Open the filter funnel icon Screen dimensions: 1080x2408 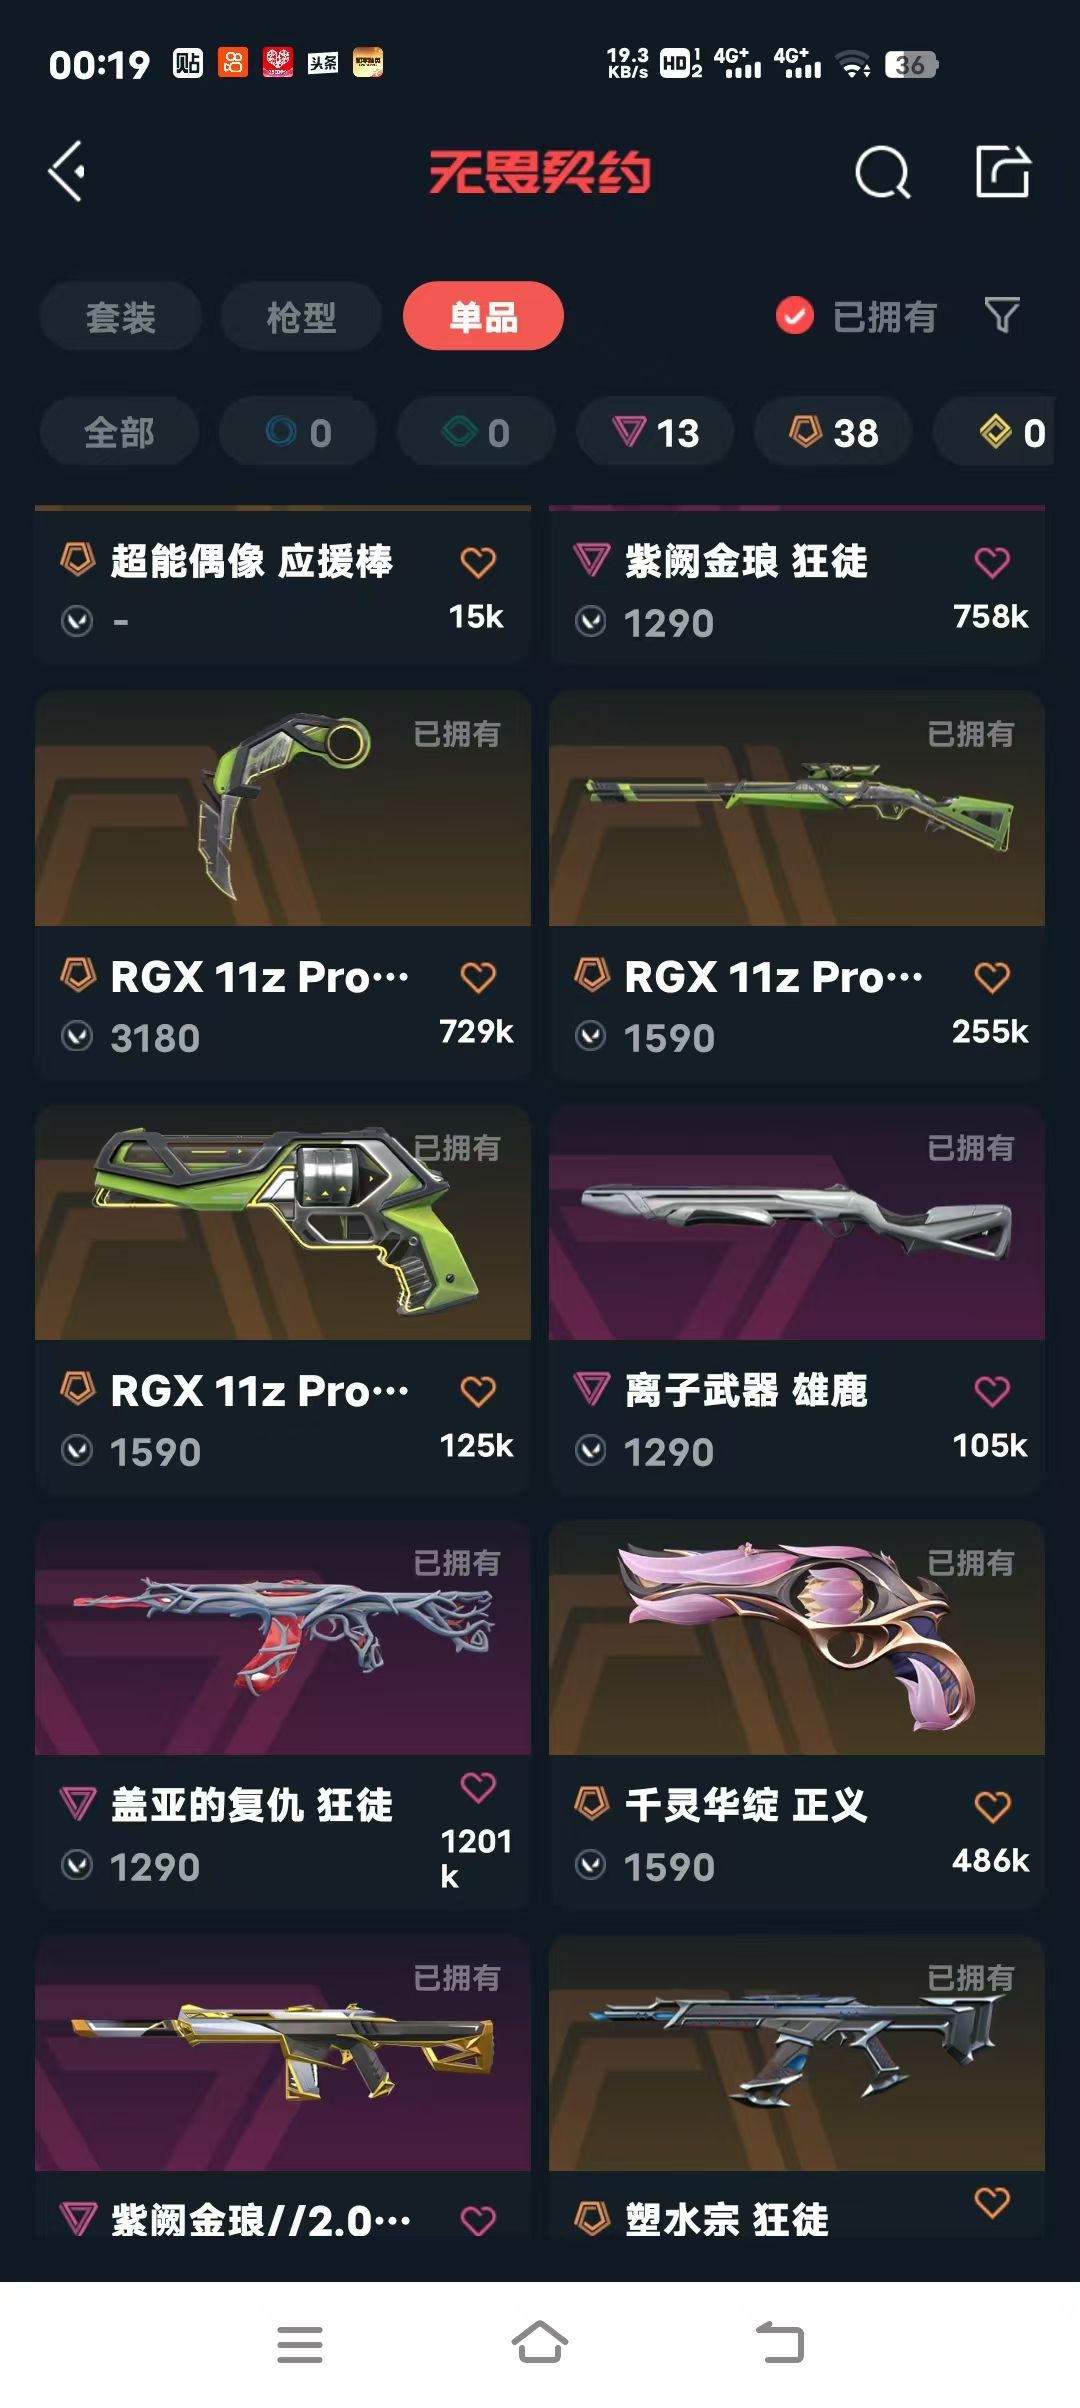tap(1002, 316)
